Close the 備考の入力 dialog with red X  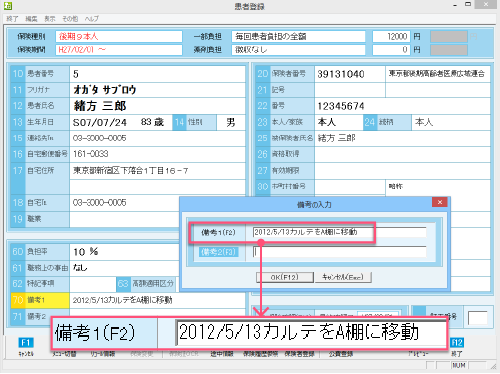point(439,202)
